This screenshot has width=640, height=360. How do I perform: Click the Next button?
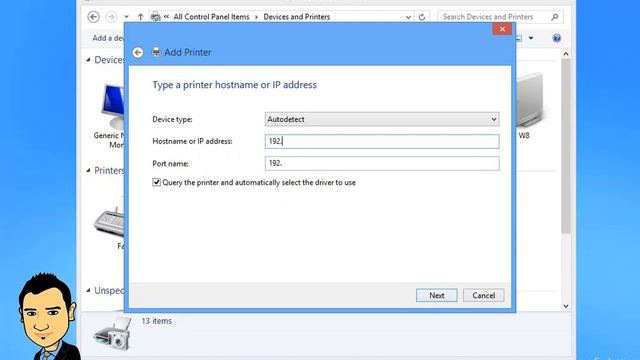(436, 295)
